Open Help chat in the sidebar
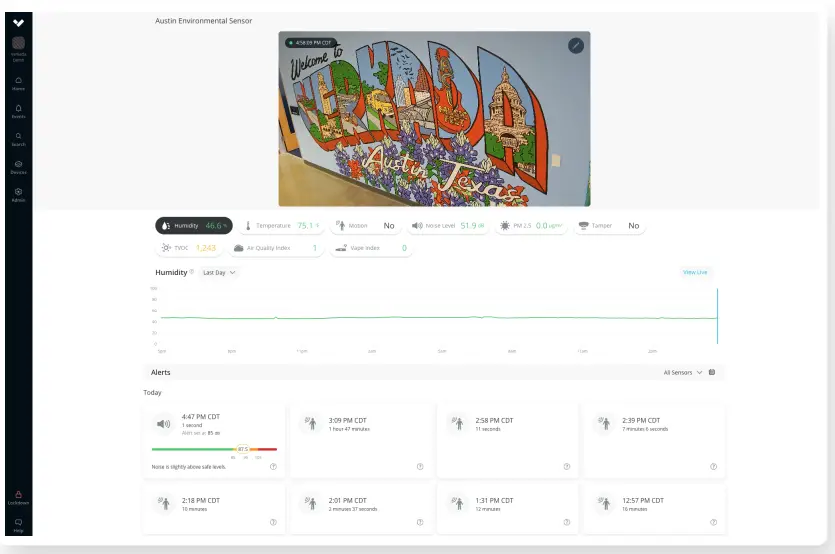This screenshot has width=835, height=554. click(19, 525)
